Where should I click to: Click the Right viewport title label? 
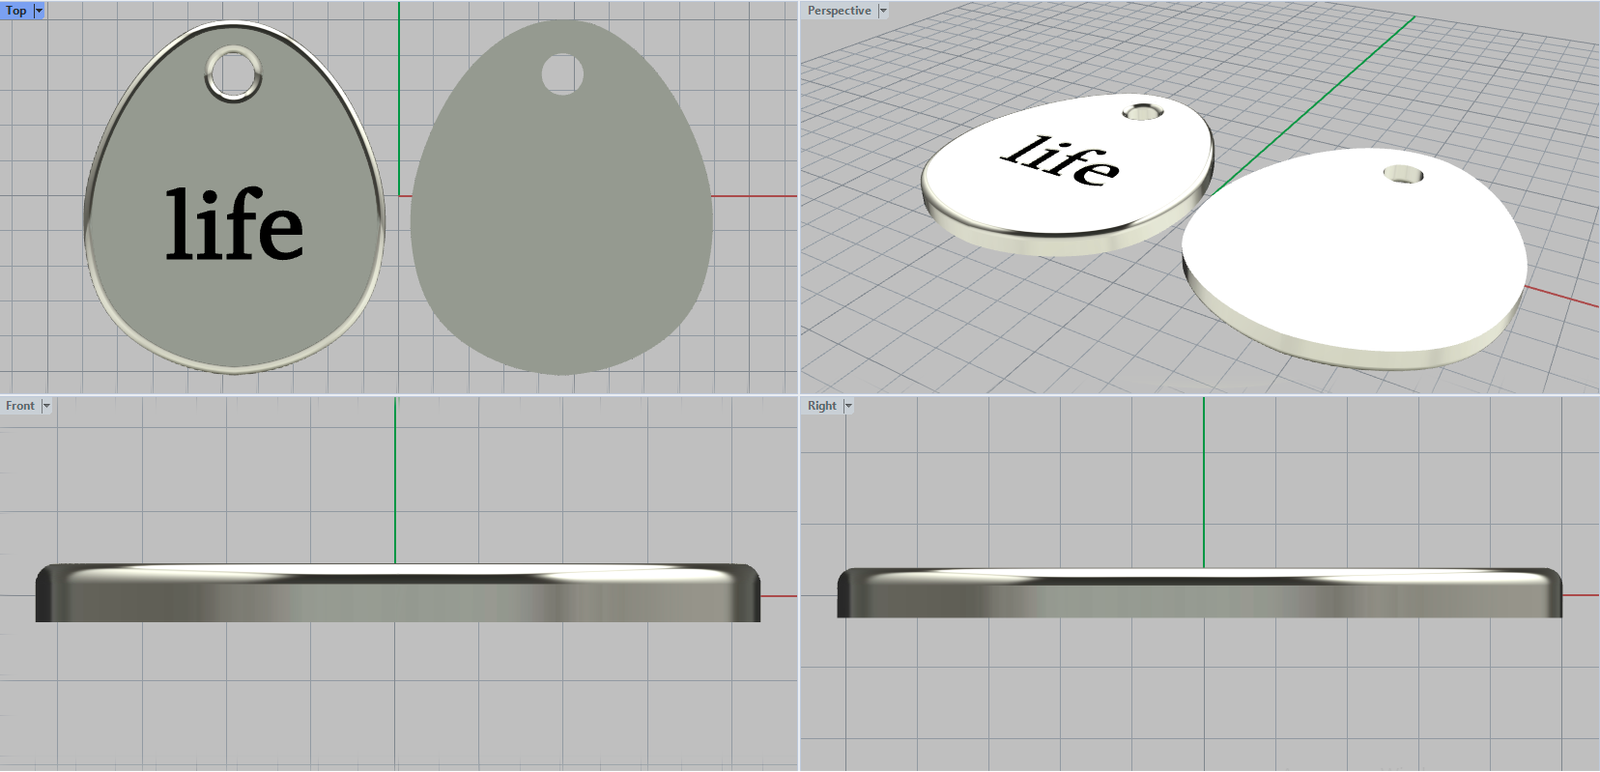pyautogui.click(x=821, y=405)
